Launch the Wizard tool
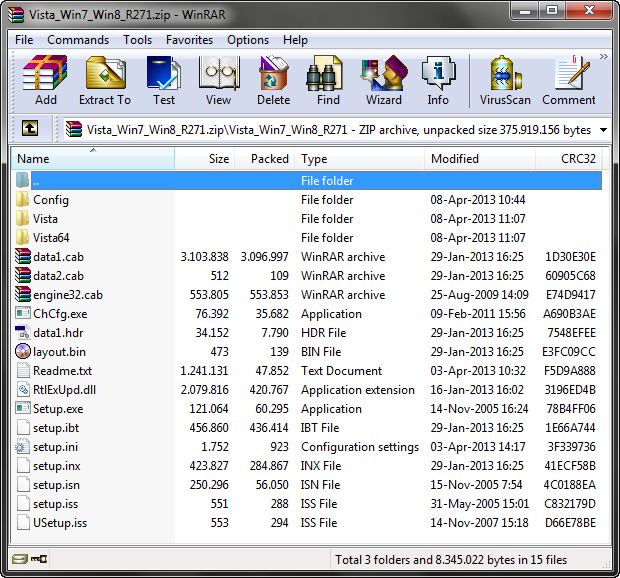This screenshot has height=578, width=620. click(384, 81)
